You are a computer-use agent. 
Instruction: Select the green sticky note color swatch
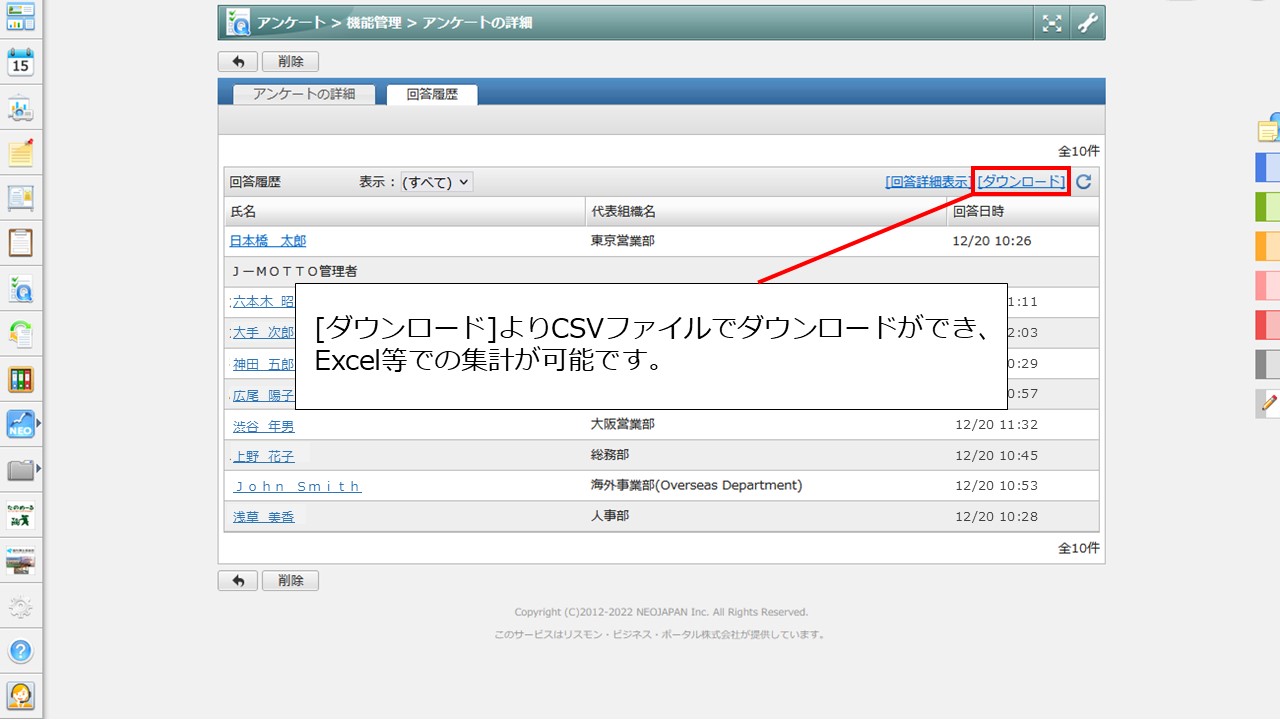[x=1267, y=206]
